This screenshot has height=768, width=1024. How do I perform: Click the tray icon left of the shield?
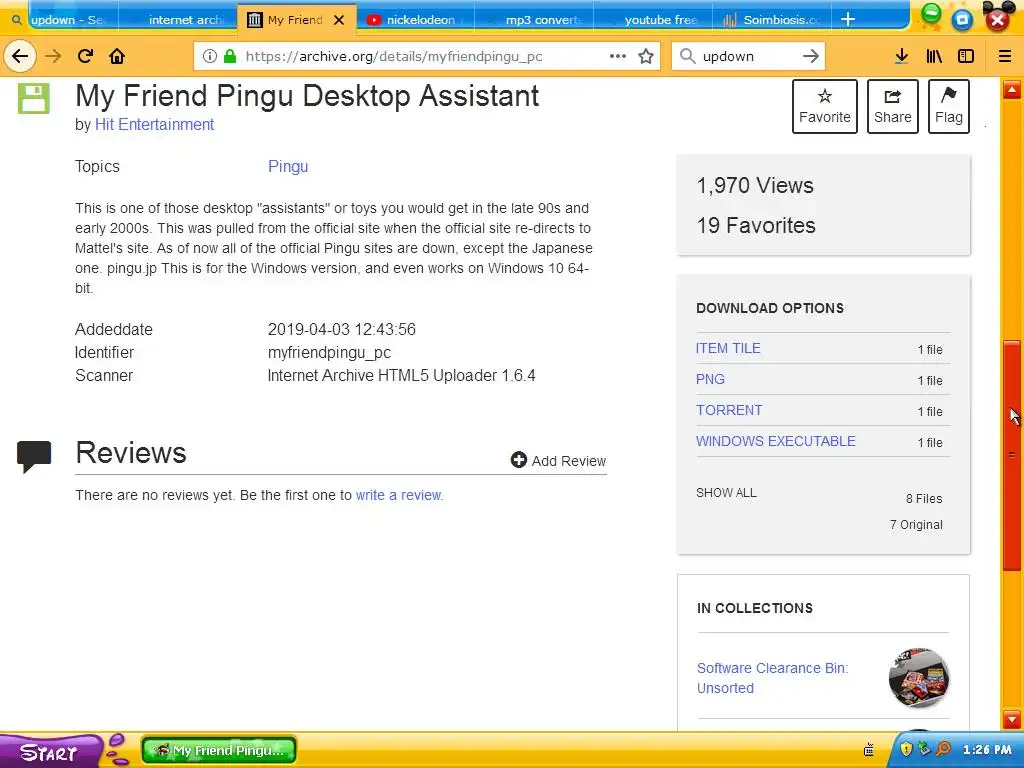(x=869, y=750)
